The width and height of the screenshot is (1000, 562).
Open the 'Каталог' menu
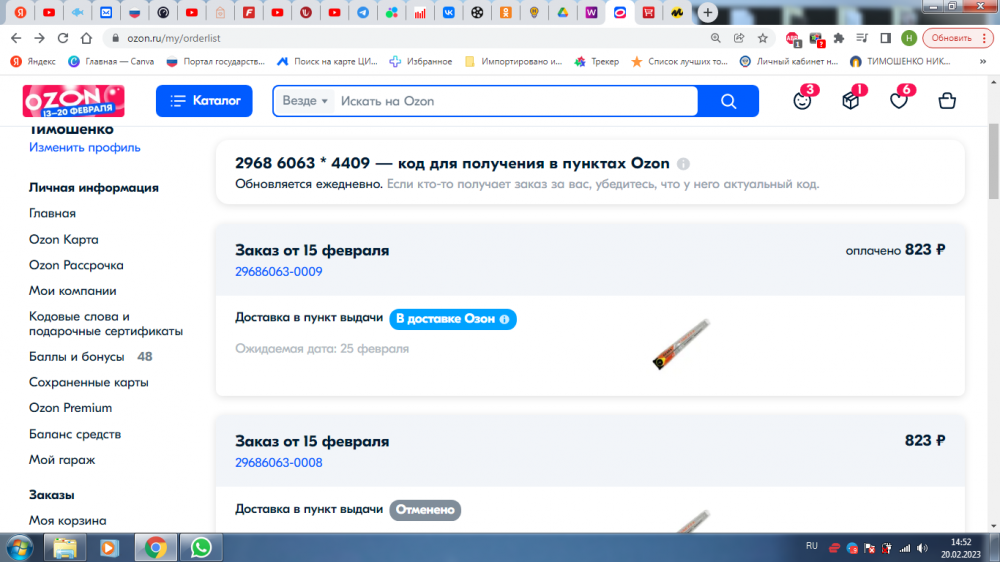click(x=204, y=101)
